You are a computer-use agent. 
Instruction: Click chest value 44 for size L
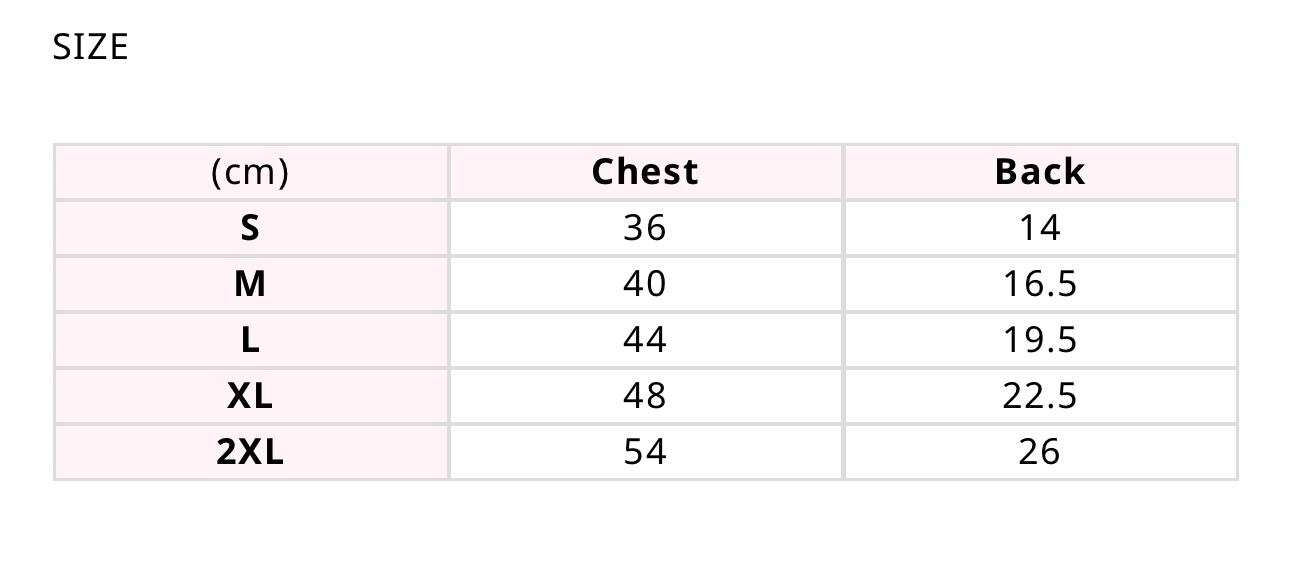click(x=645, y=341)
